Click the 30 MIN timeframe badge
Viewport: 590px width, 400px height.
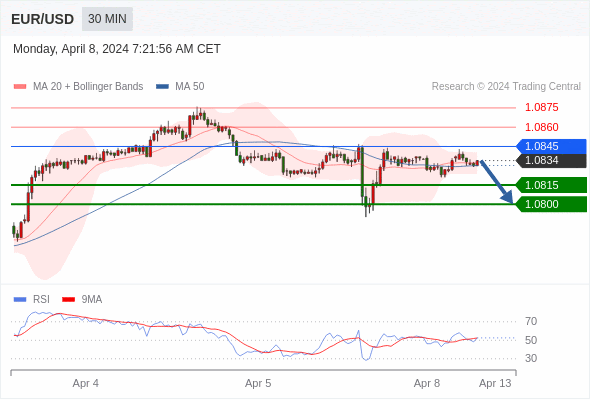click(x=107, y=19)
